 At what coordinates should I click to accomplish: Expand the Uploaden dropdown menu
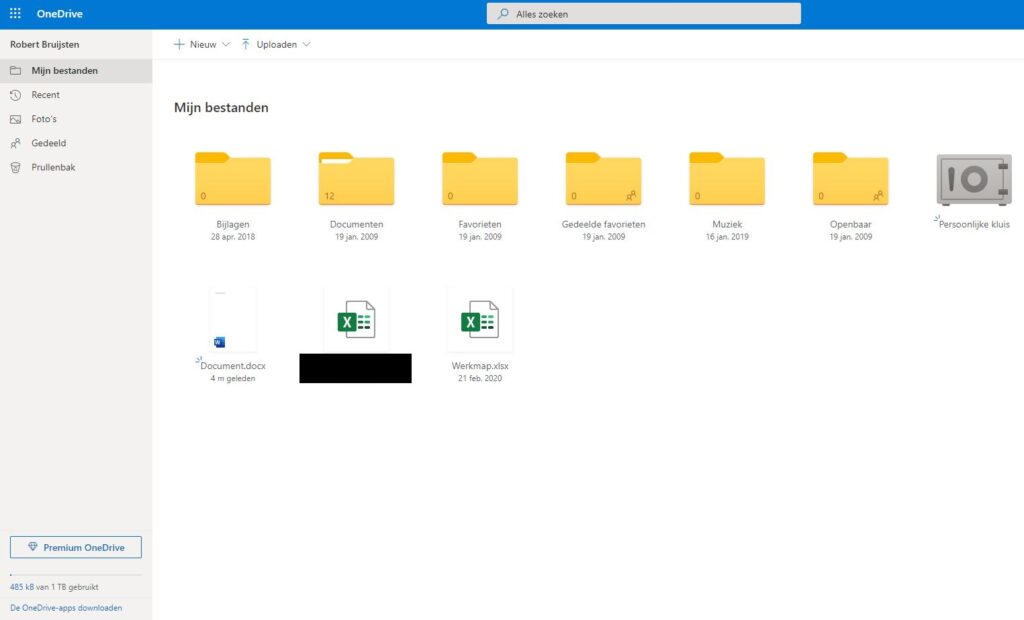coord(276,44)
